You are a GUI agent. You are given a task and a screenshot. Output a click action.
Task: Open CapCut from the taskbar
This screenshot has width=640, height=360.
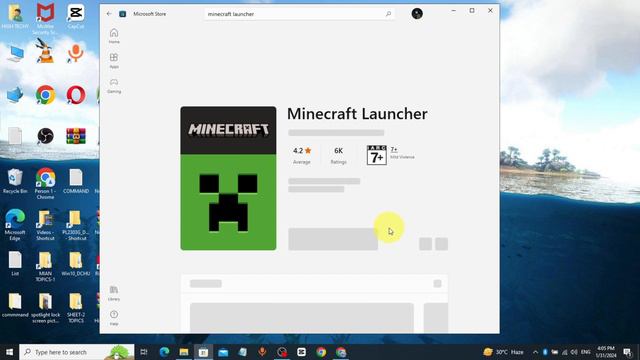pyautogui.click(x=301, y=352)
